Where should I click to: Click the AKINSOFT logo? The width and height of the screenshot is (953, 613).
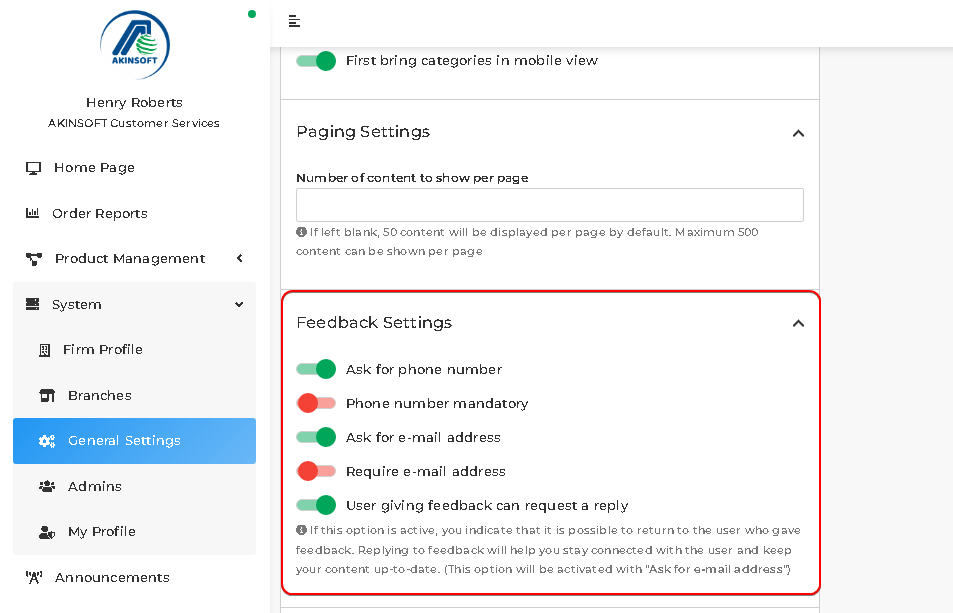(134, 44)
